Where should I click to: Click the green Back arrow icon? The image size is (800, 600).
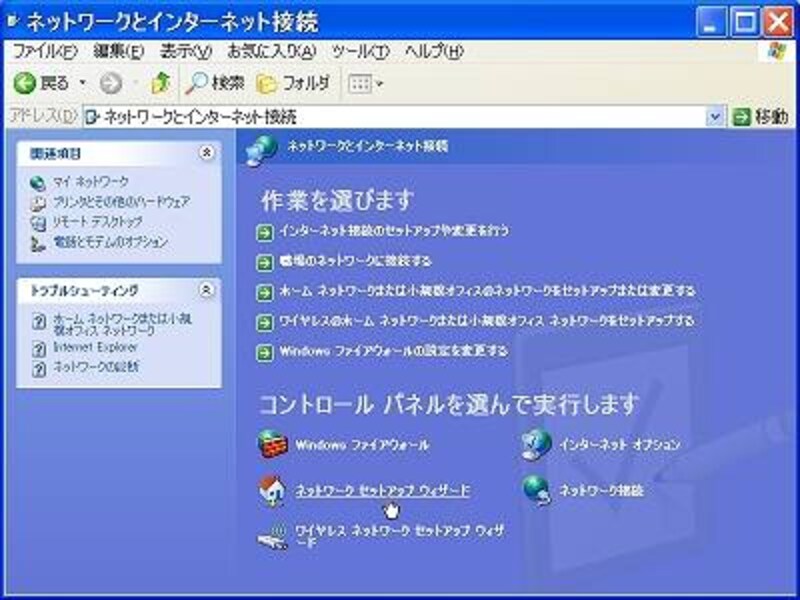[x=24, y=83]
